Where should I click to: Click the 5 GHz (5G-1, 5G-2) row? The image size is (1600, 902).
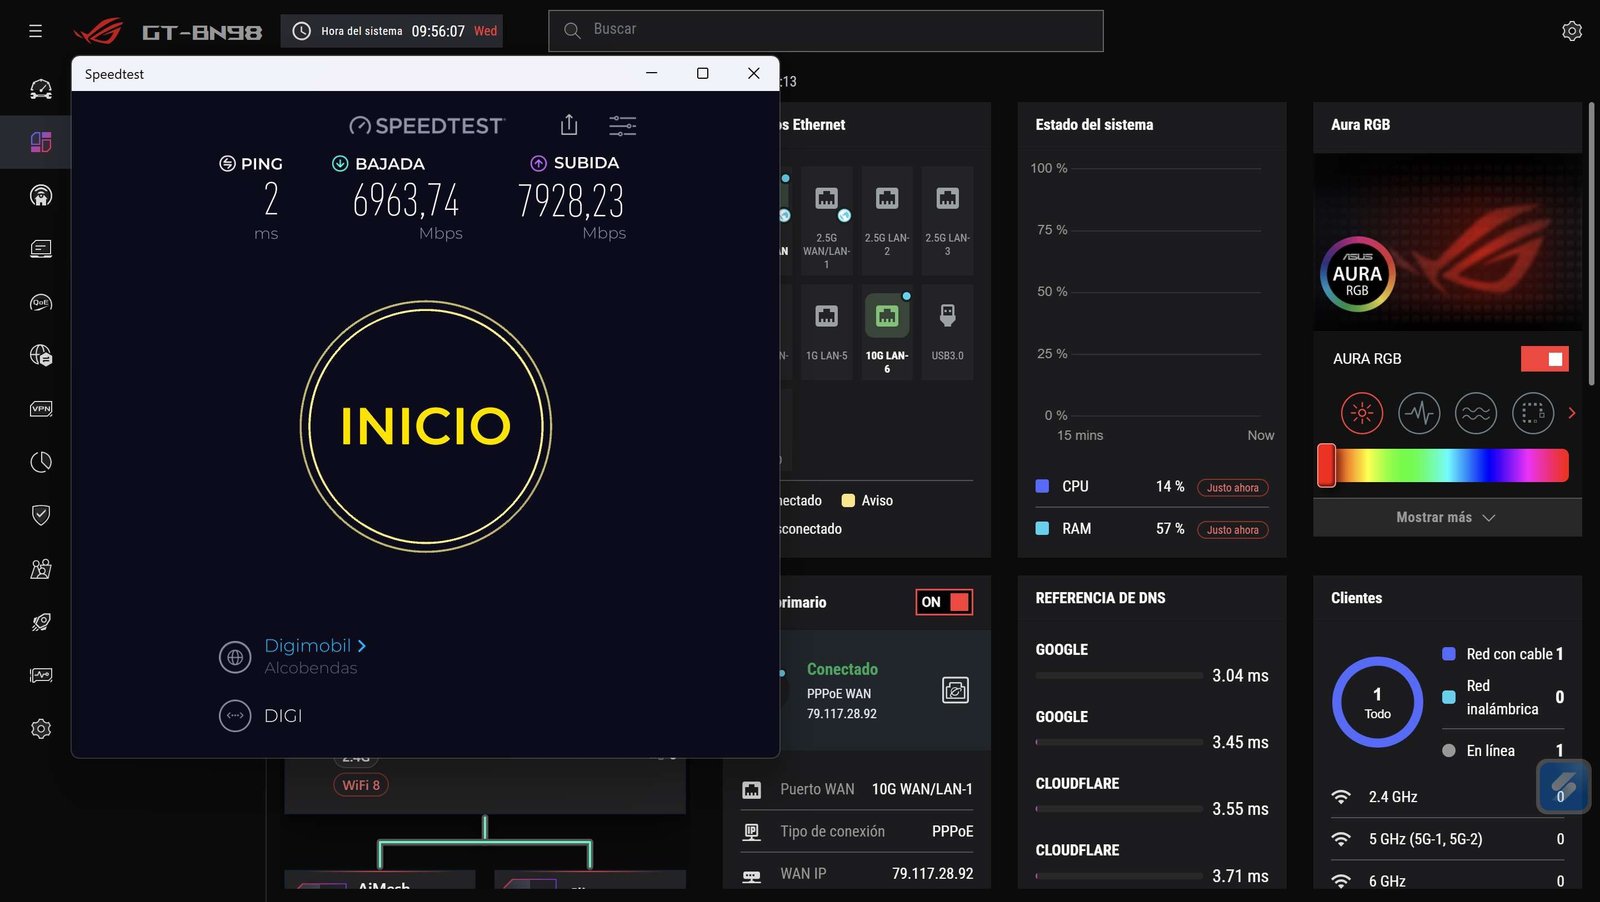point(1447,839)
